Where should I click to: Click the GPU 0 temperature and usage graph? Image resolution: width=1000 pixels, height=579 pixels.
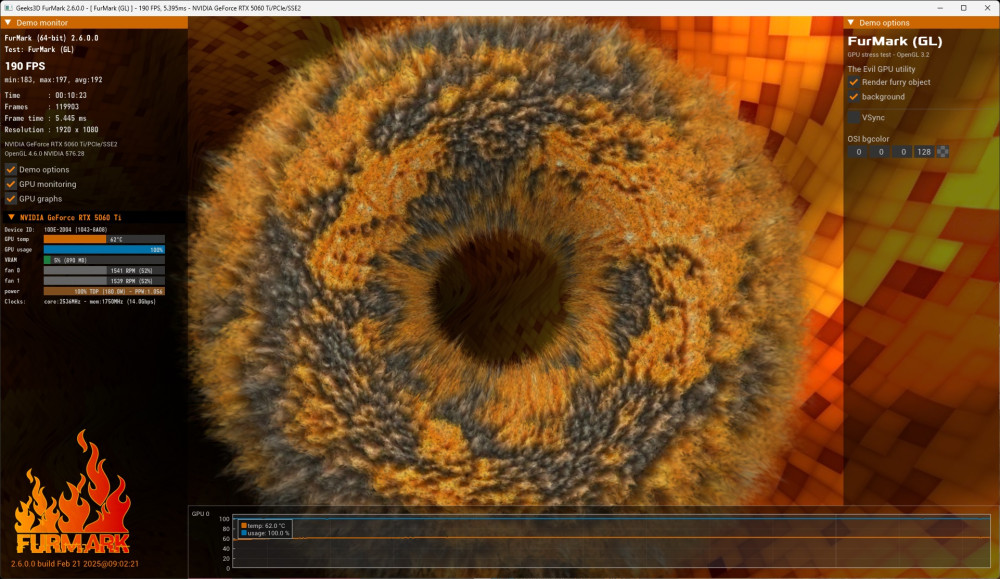(x=611, y=541)
